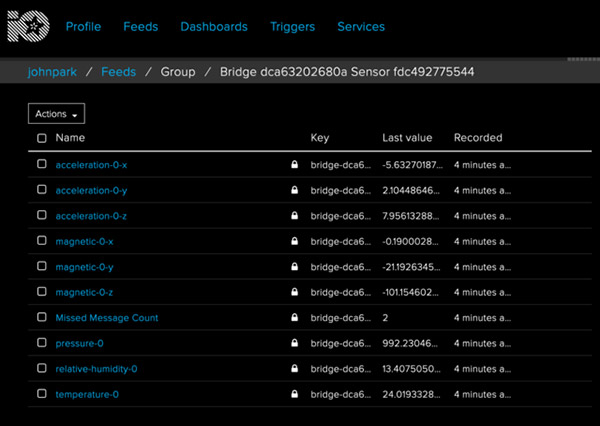The width and height of the screenshot is (600, 426).
Task: Click the Adafruit IO logo icon
Action: [27, 27]
